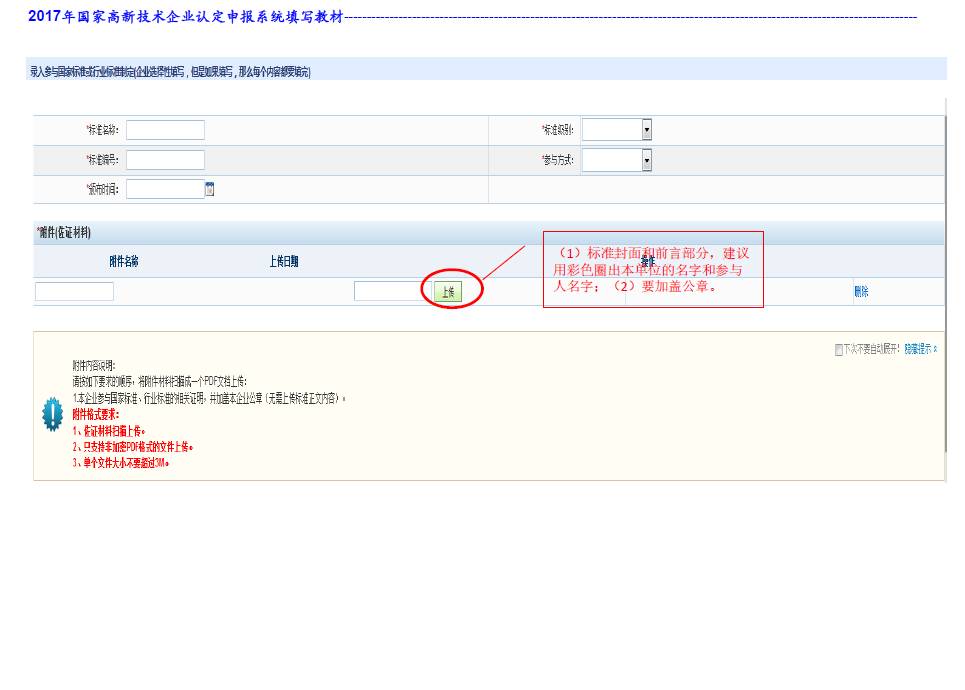Click into the 标准编号 input box
The height and width of the screenshot is (690, 965).
coord(165,160)
